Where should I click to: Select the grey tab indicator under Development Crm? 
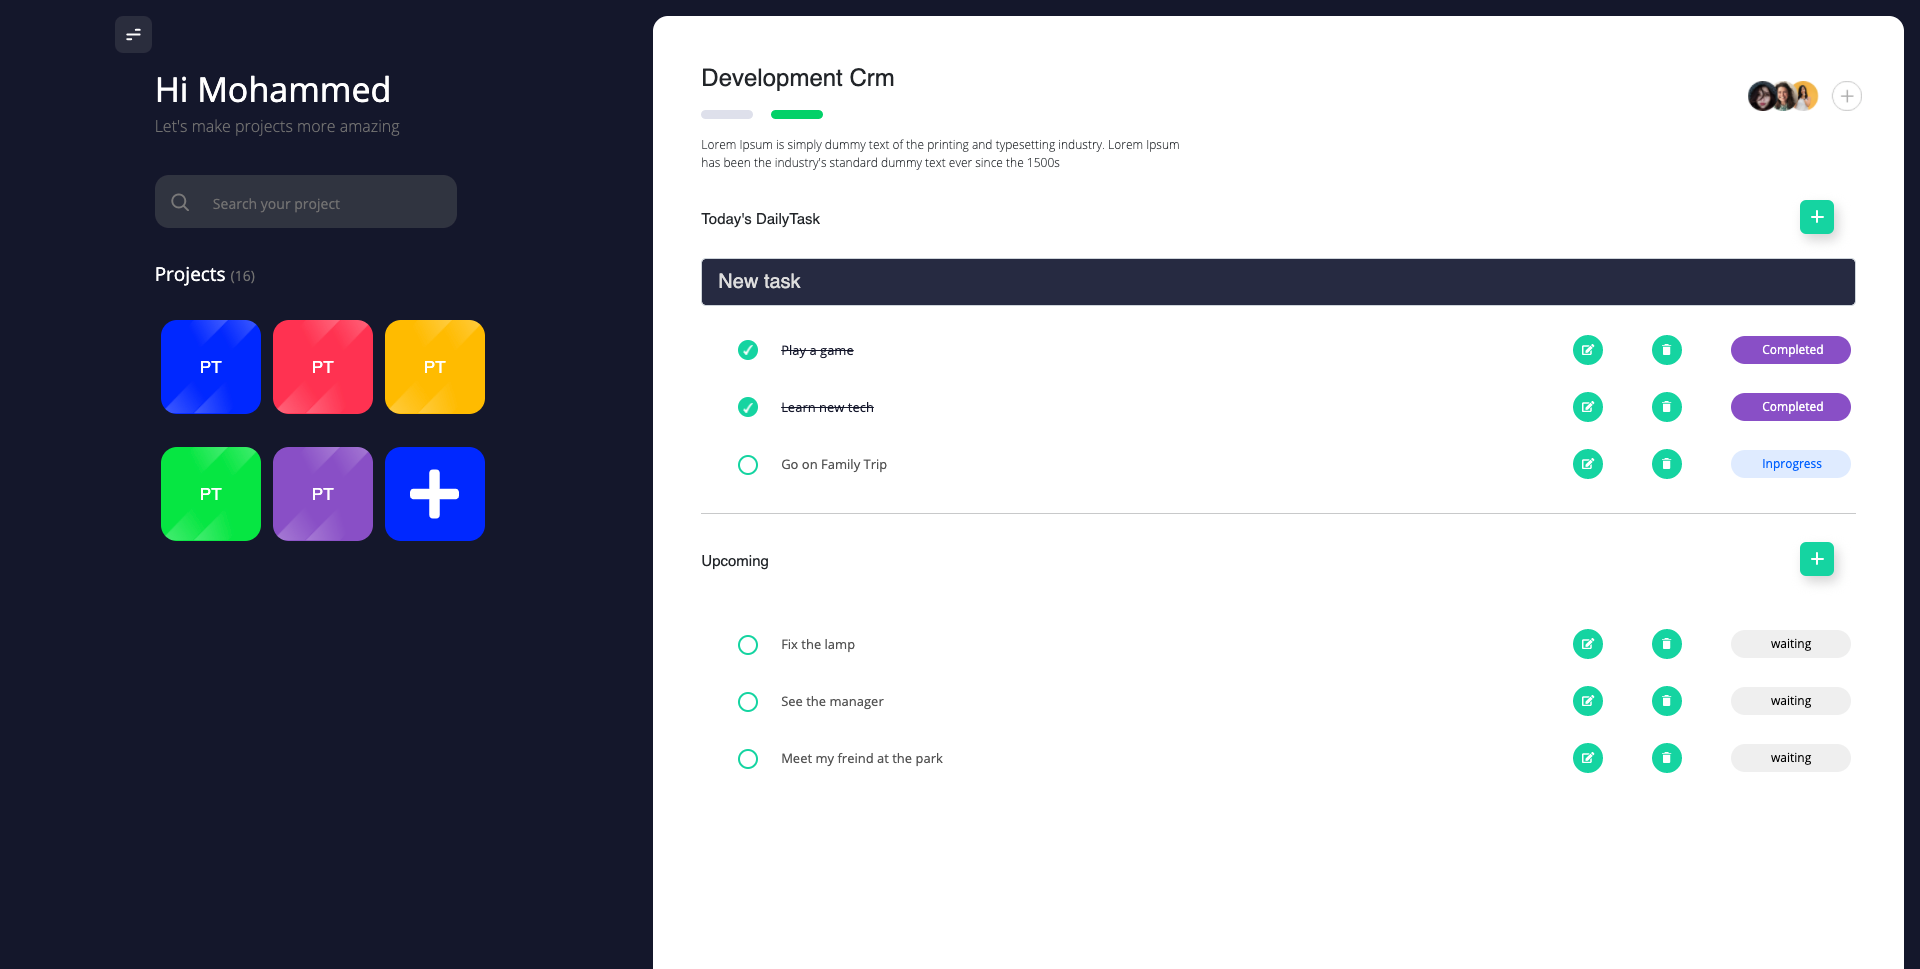(x=727, y=114)
